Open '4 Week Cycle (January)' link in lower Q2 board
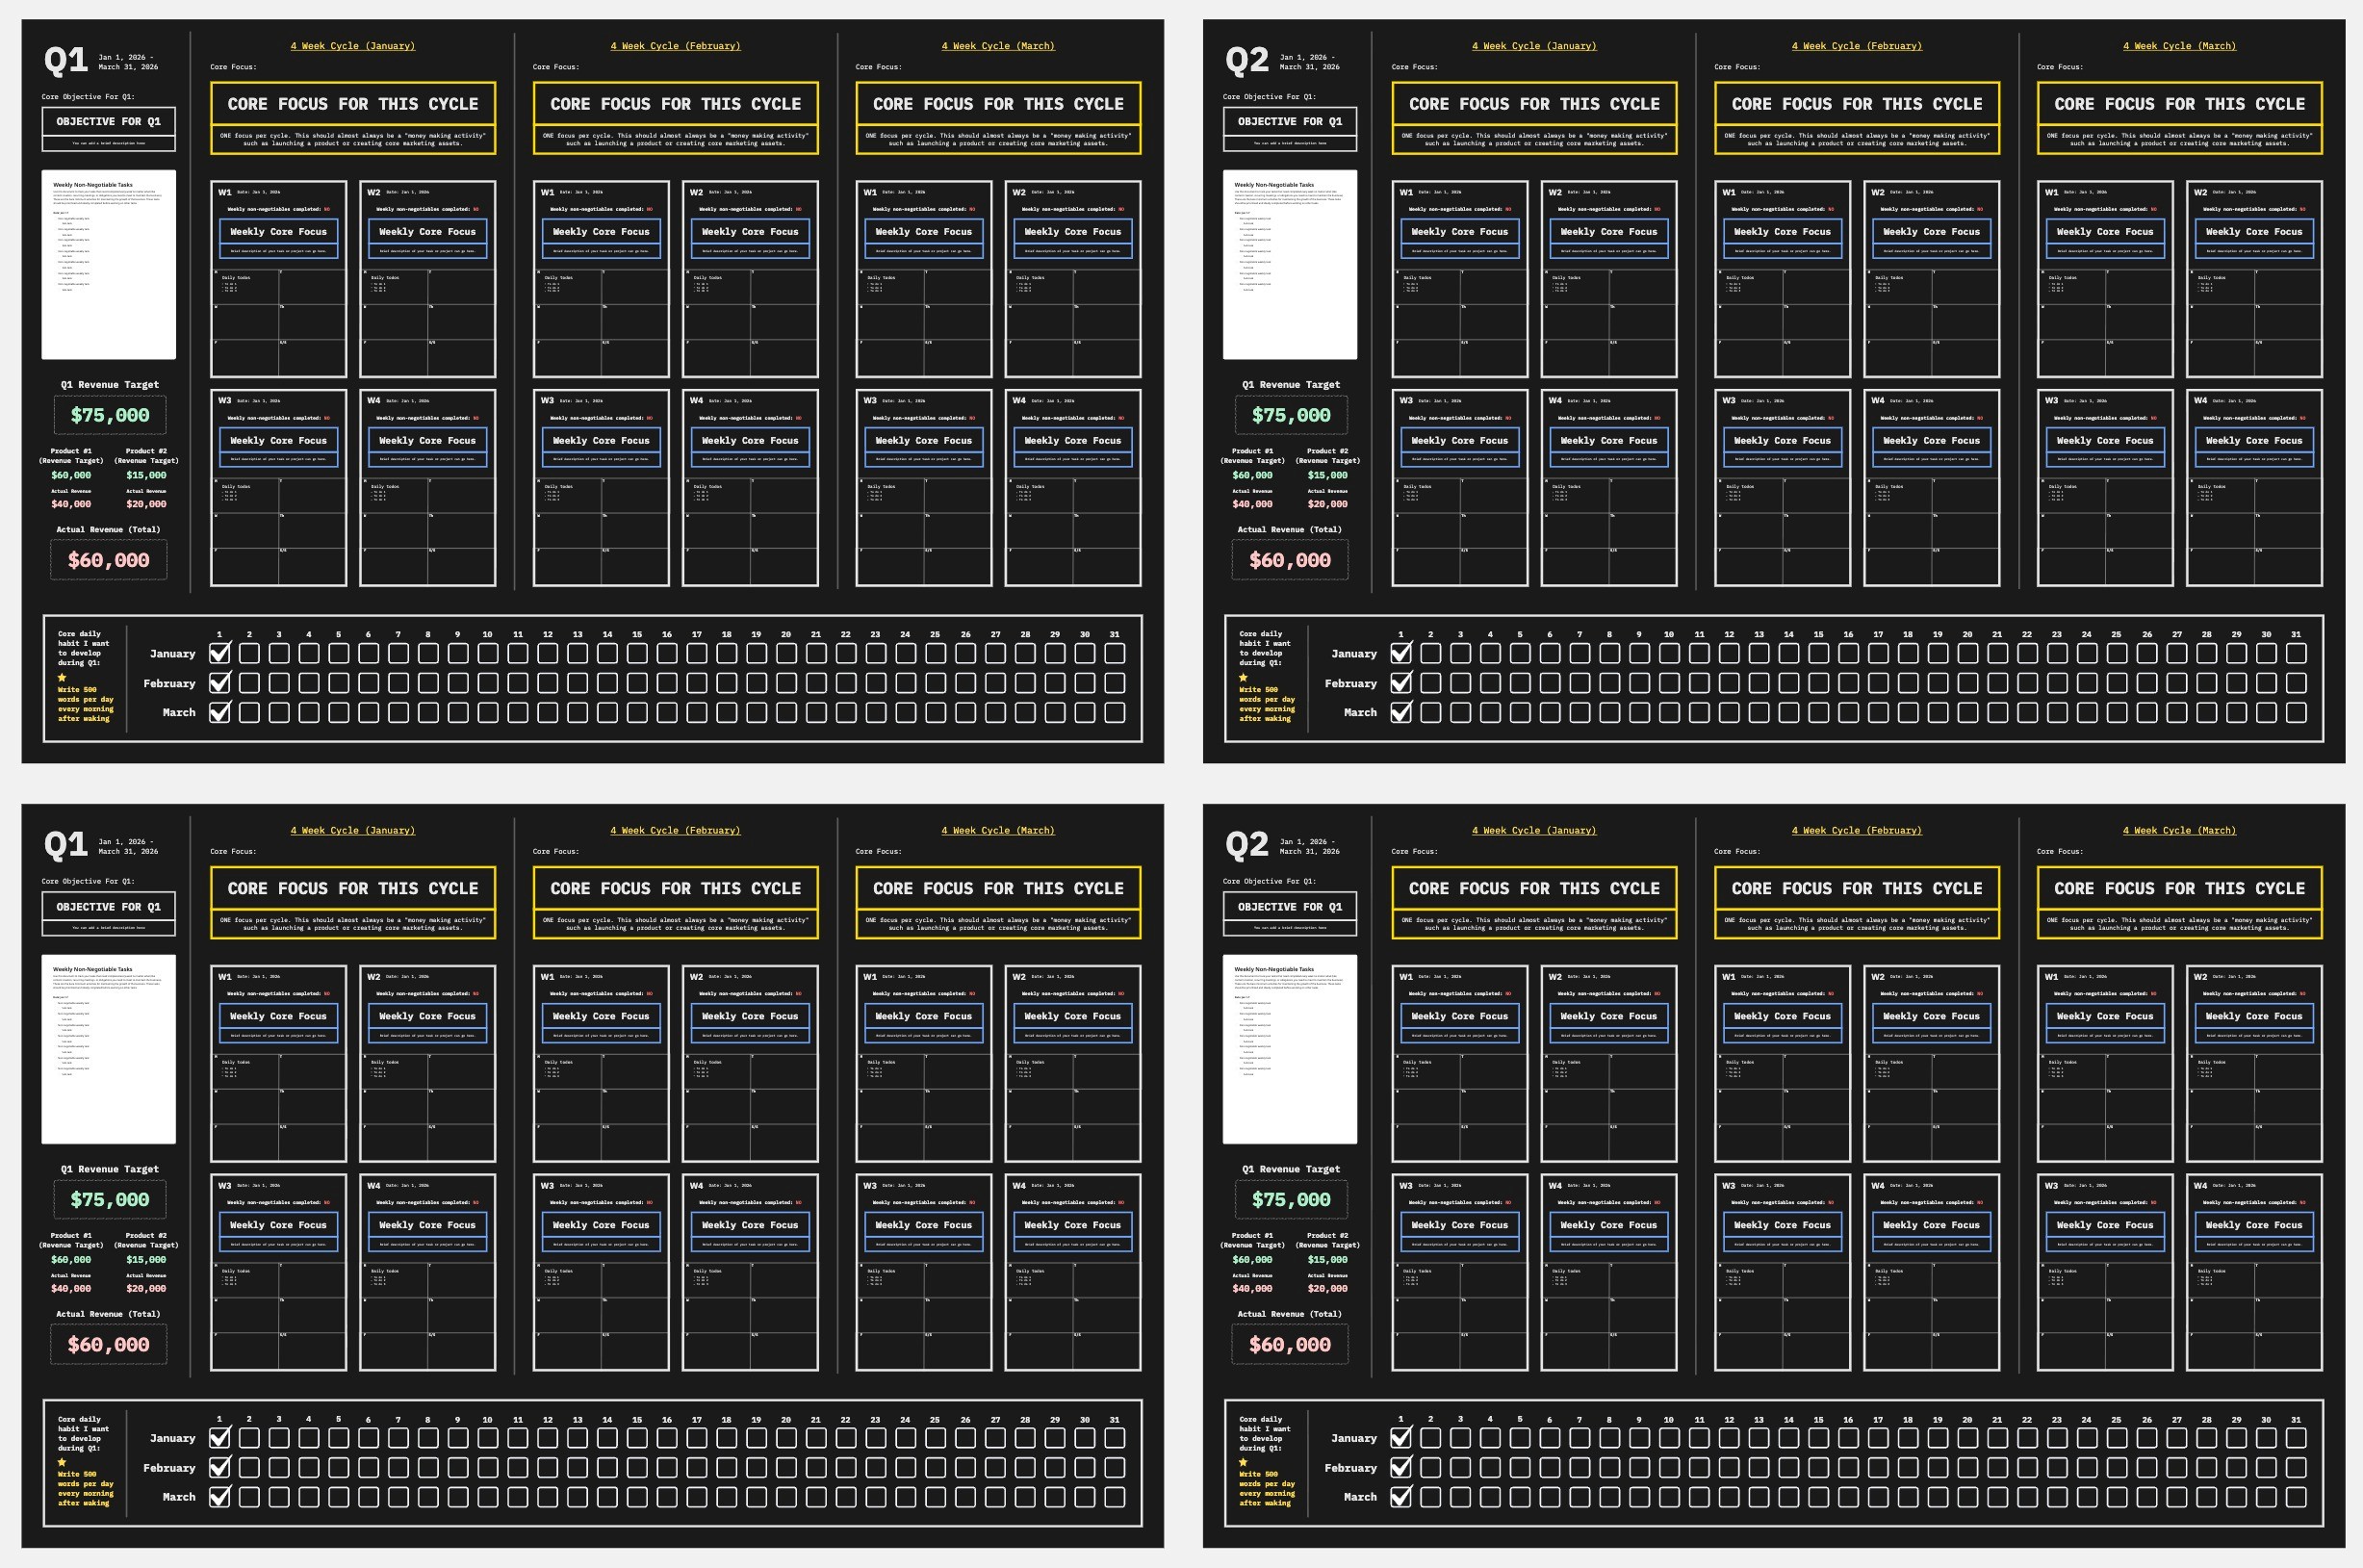The width and height of the screenshot is (2363, 1568). point(1533,830)
